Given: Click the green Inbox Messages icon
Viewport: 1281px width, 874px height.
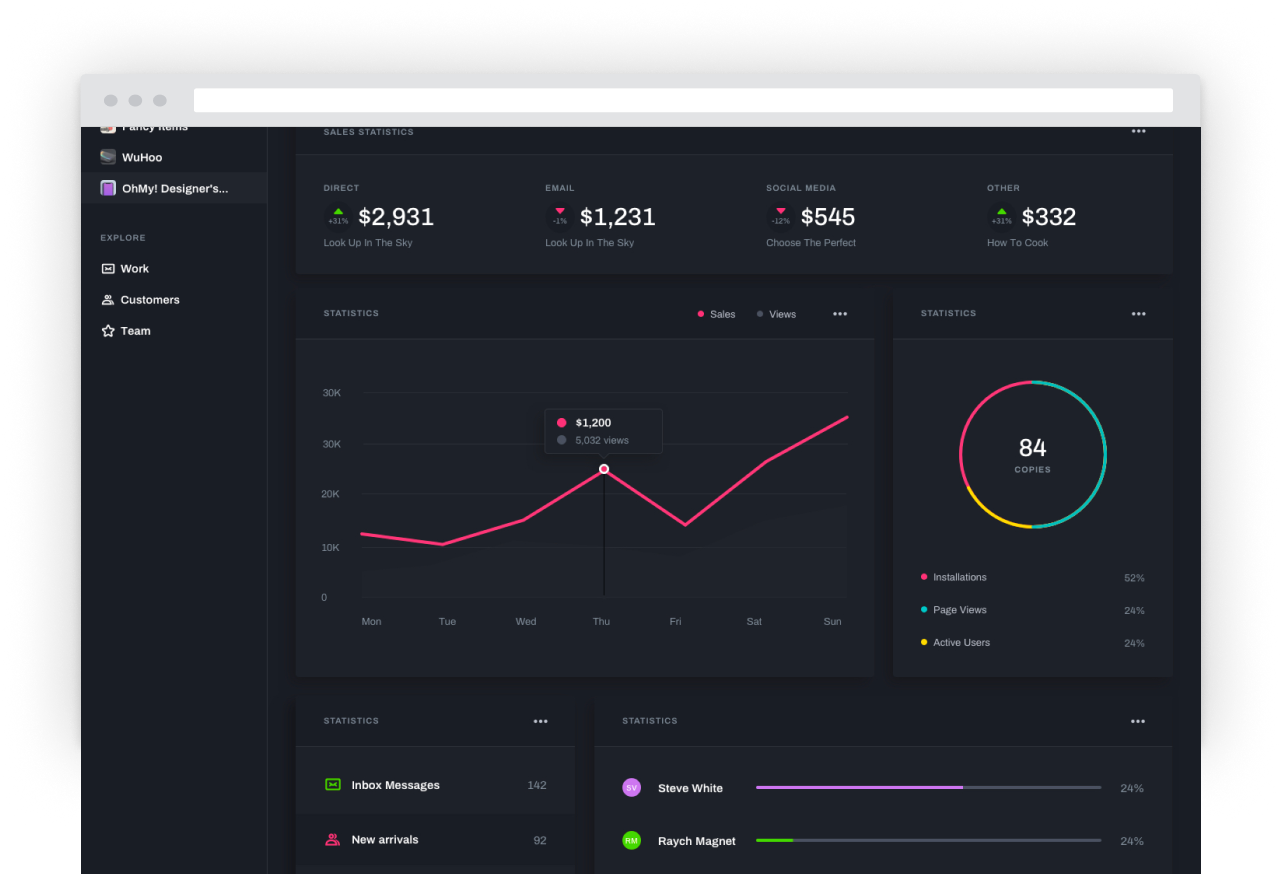Looking at the screenshot, I should (x=333, y=785).
